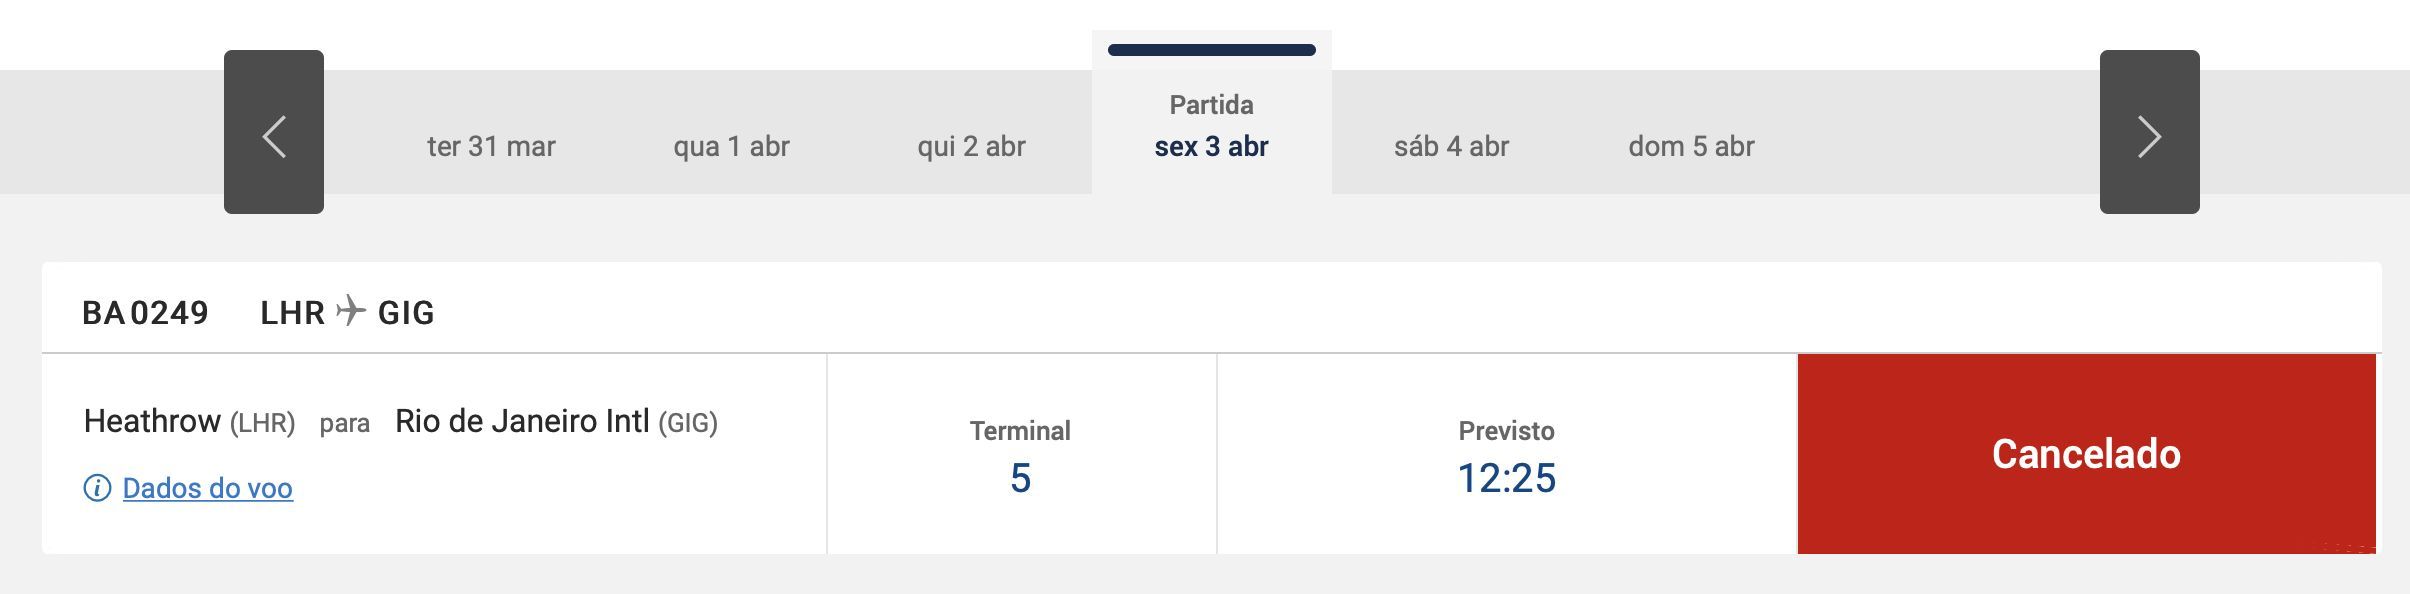The width and height of the screenshot is (2410, 594).
Task: Click the Previsto 12:25 time
Action: click(x=1506, y=478)
